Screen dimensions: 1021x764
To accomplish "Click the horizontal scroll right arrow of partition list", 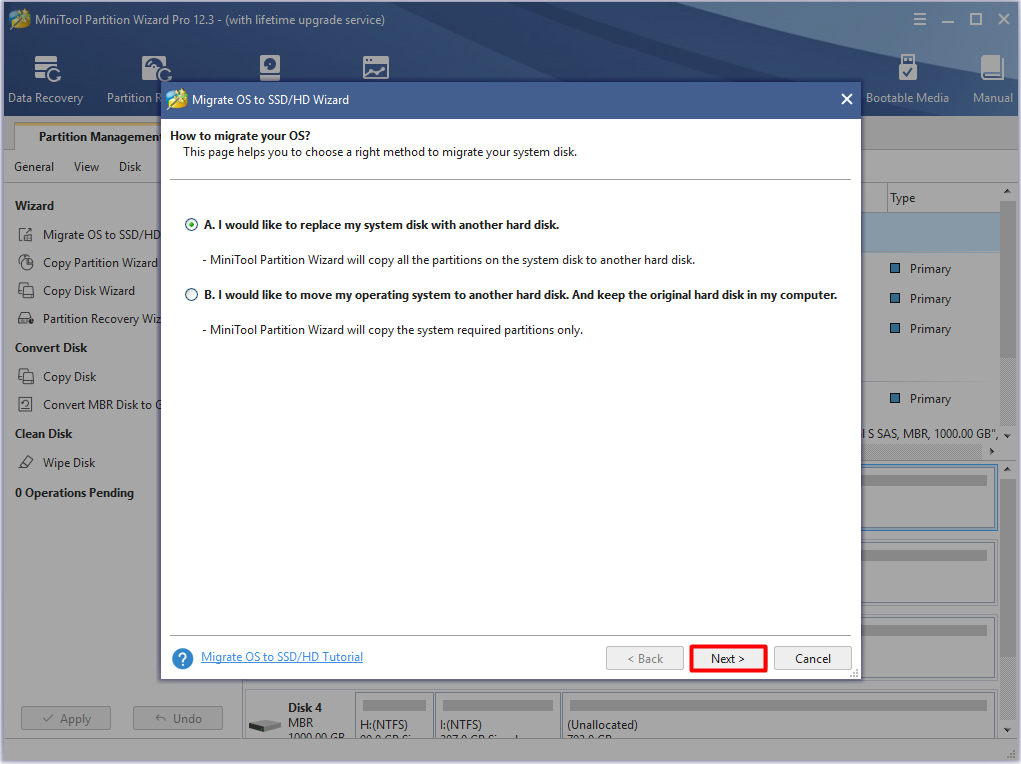I will point(992,451).
